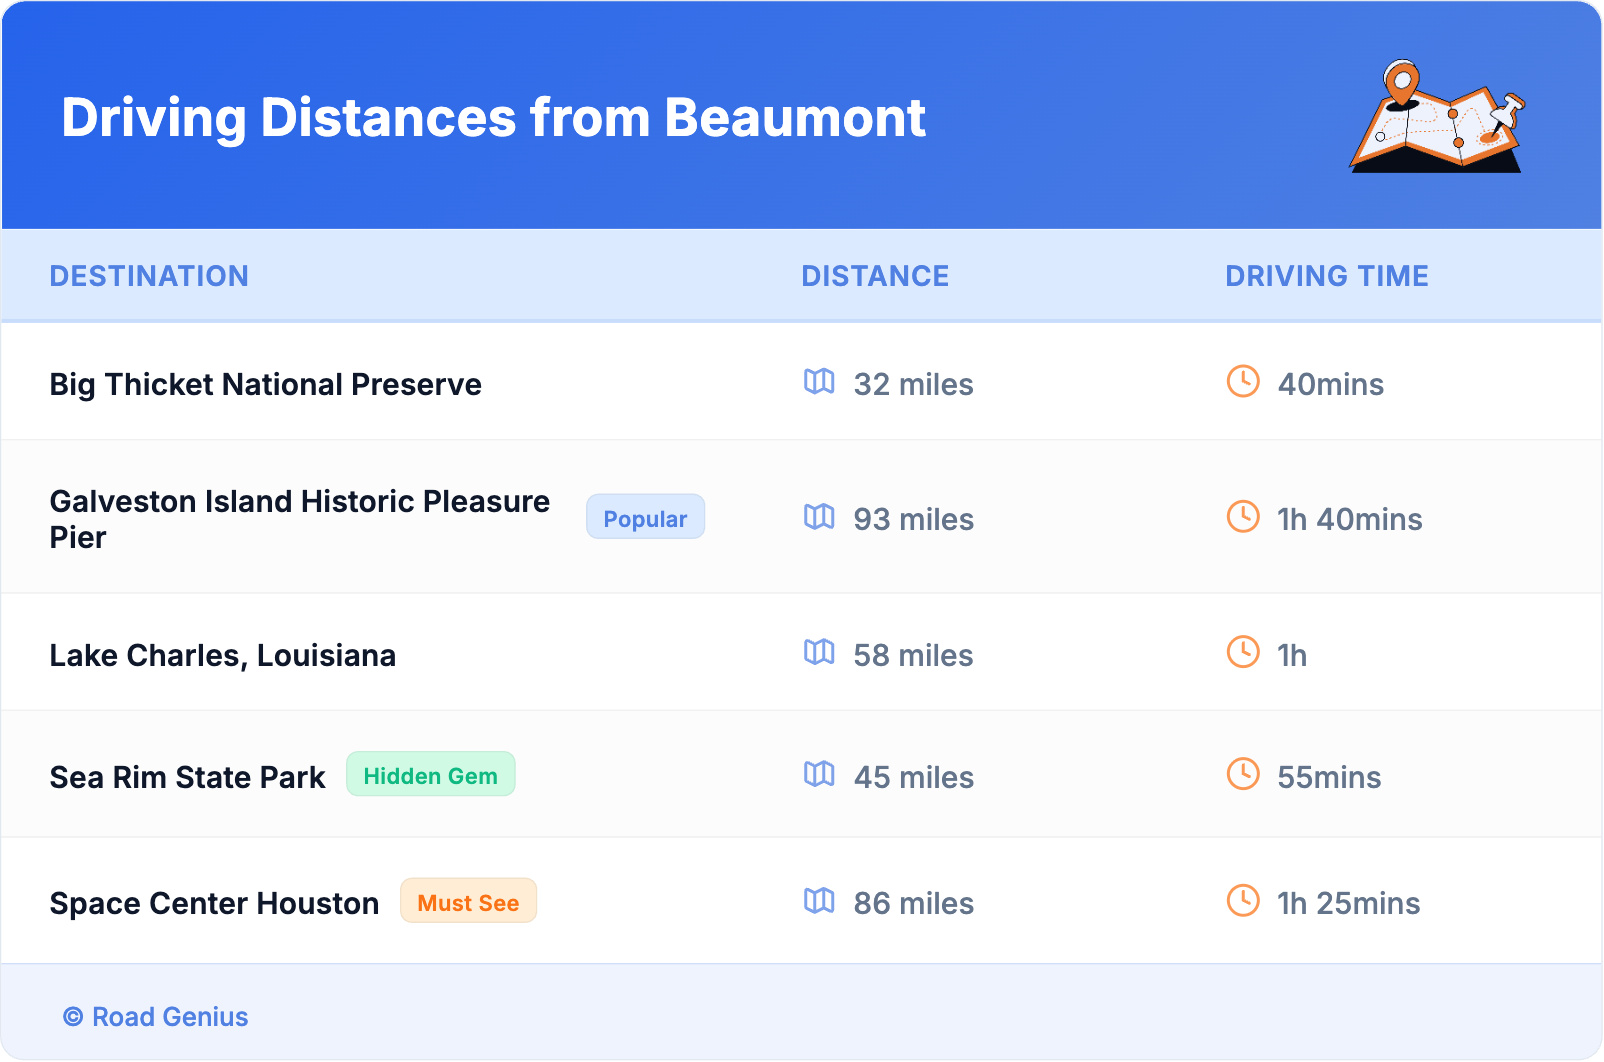
Task: Click the clock icon next to 1h 40mins
Action: (x=1243, y=517)
